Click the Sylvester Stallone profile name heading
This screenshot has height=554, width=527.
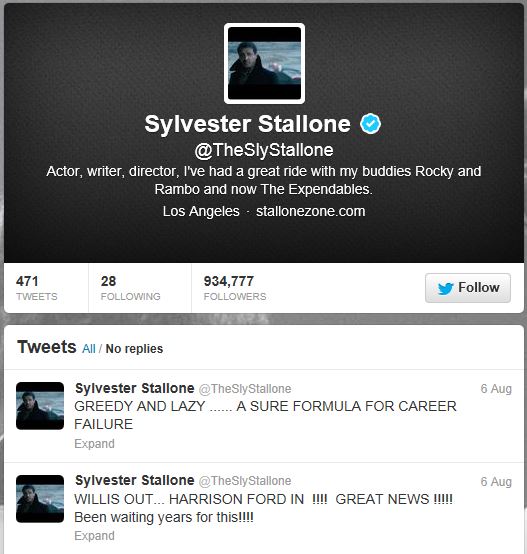tap(248, 124)
